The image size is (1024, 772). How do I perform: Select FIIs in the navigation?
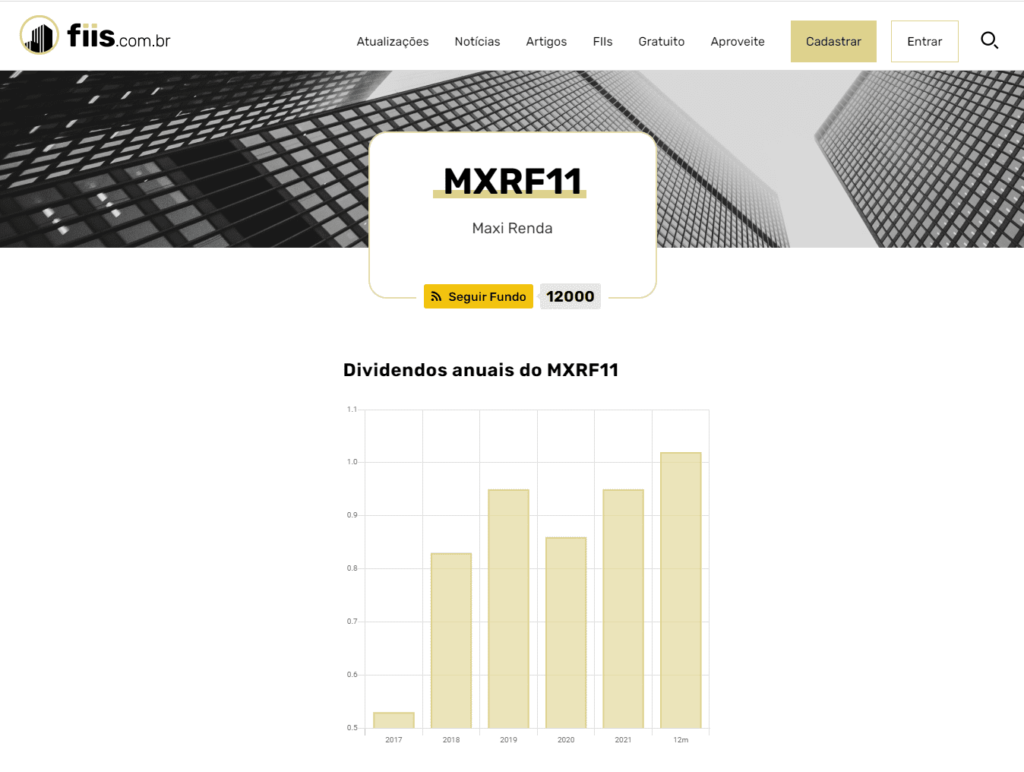click(602, 41)
